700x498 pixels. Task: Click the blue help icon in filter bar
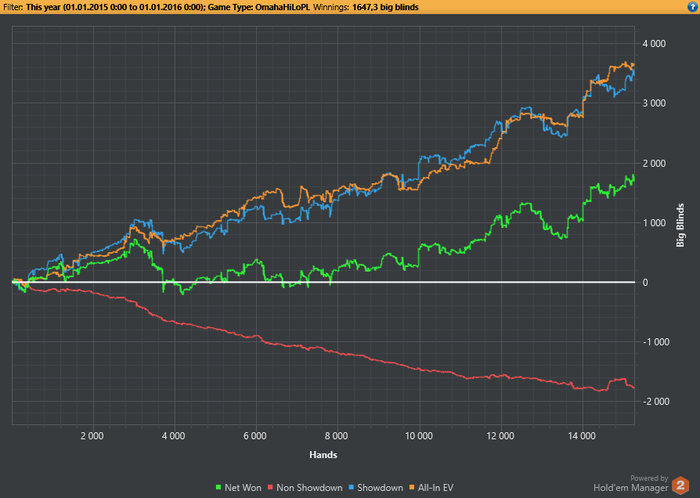(x=693, y=6)
